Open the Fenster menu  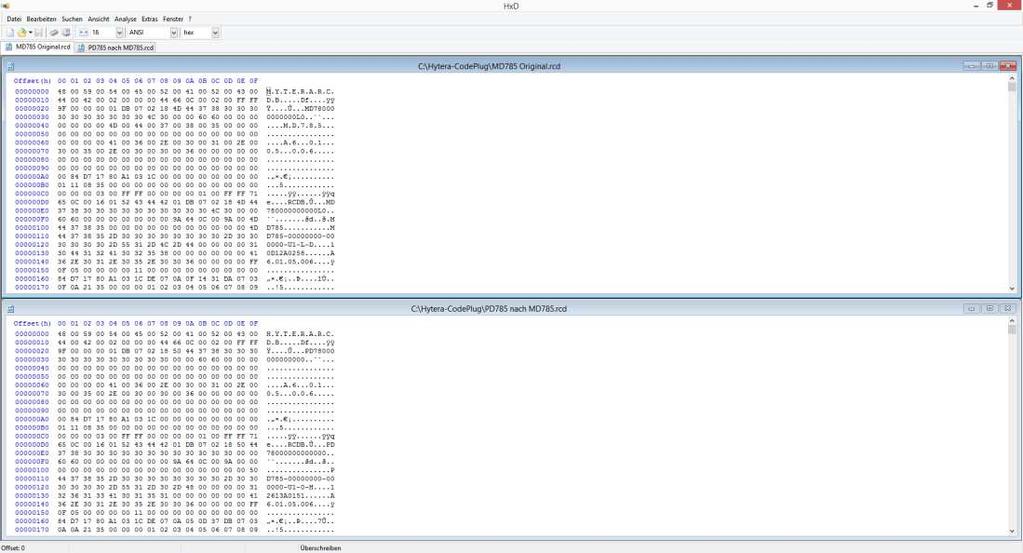174,19
